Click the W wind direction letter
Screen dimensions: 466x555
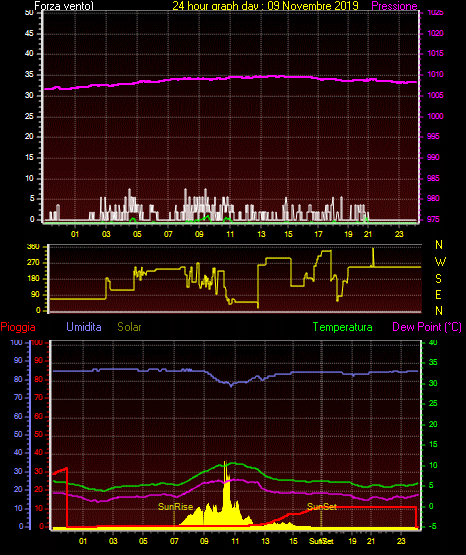[x=440, y=262]
